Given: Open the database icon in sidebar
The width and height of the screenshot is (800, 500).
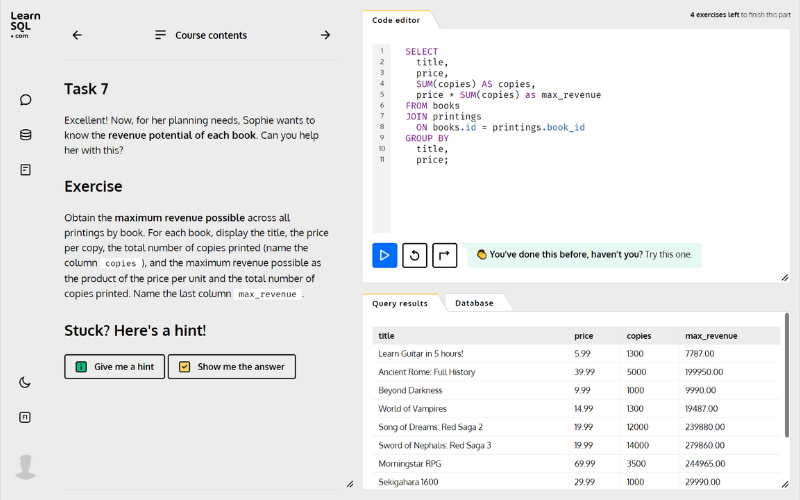Looking at the screenshot, I should click(26, 135).
